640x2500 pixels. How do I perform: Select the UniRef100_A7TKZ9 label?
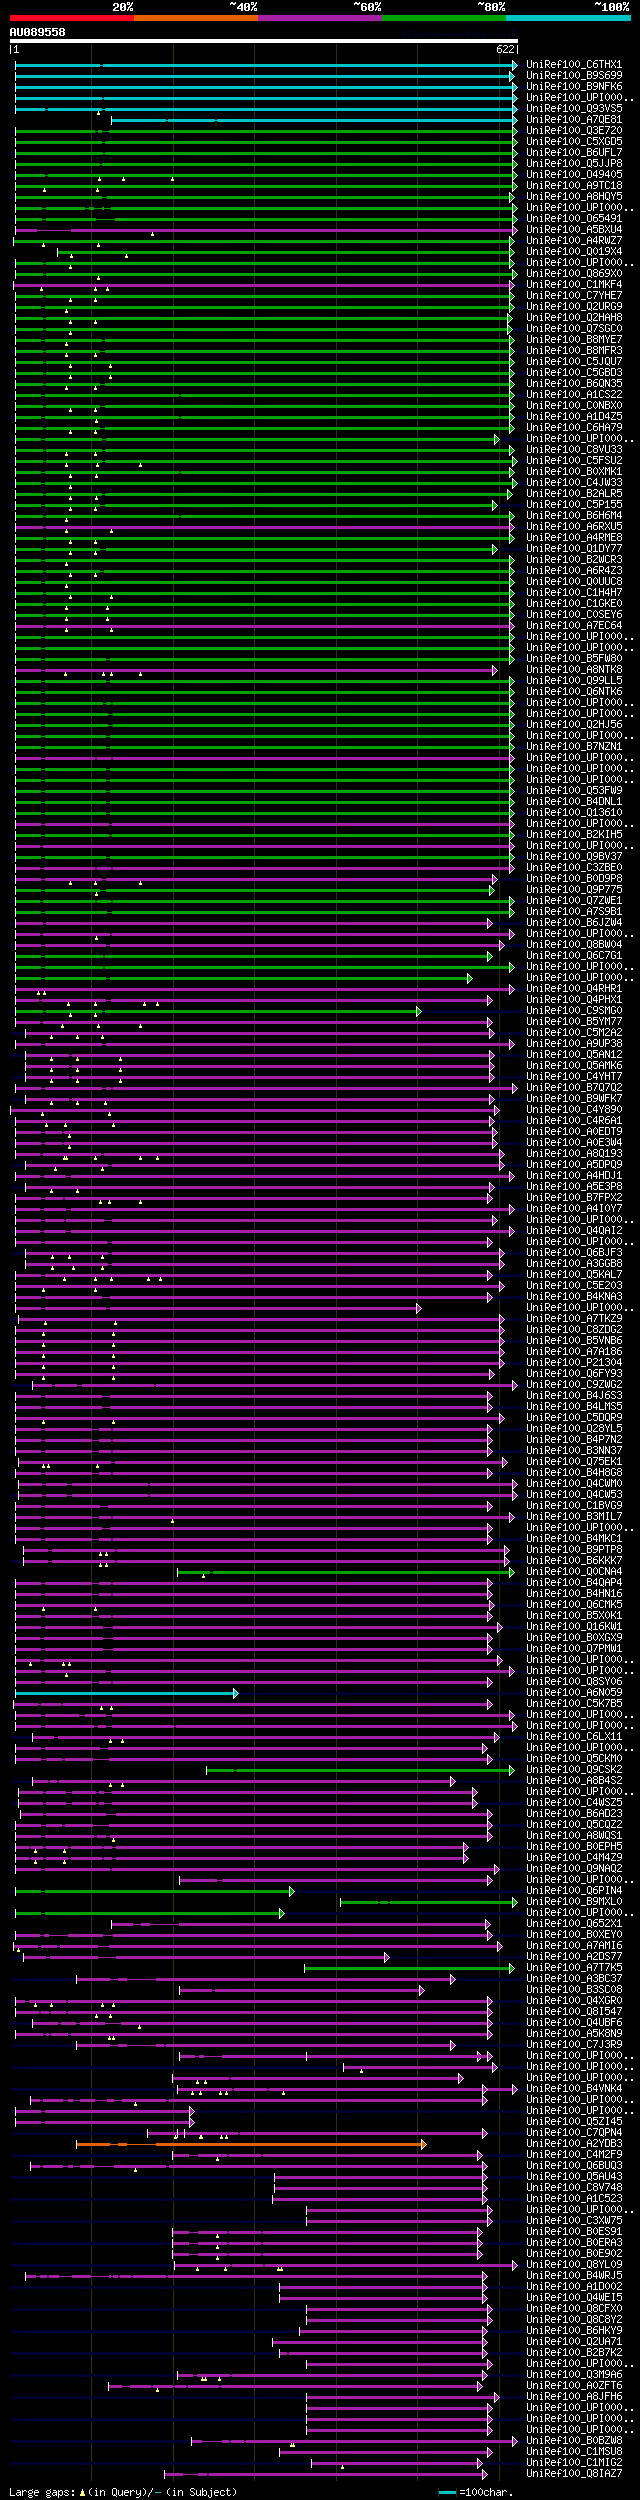click(x=574, y=1319)
